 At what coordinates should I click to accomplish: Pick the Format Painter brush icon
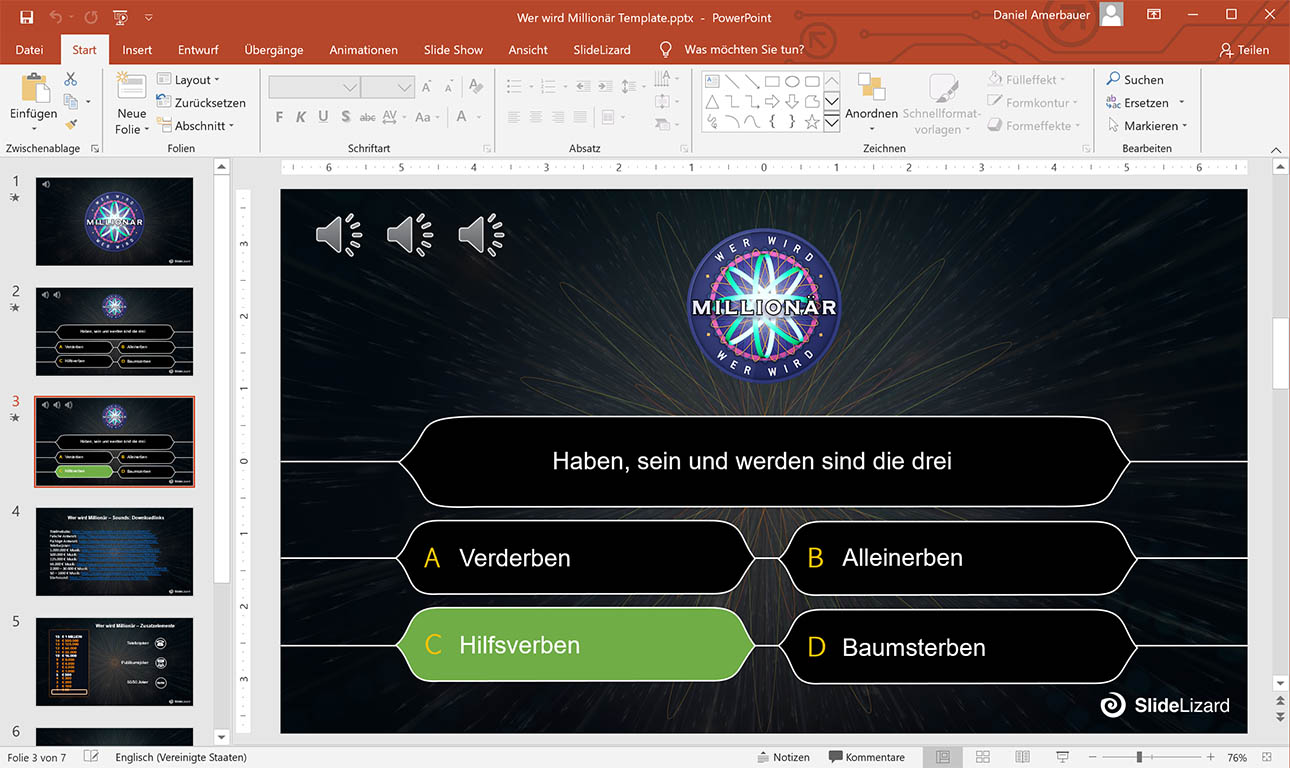pos(71,125)
